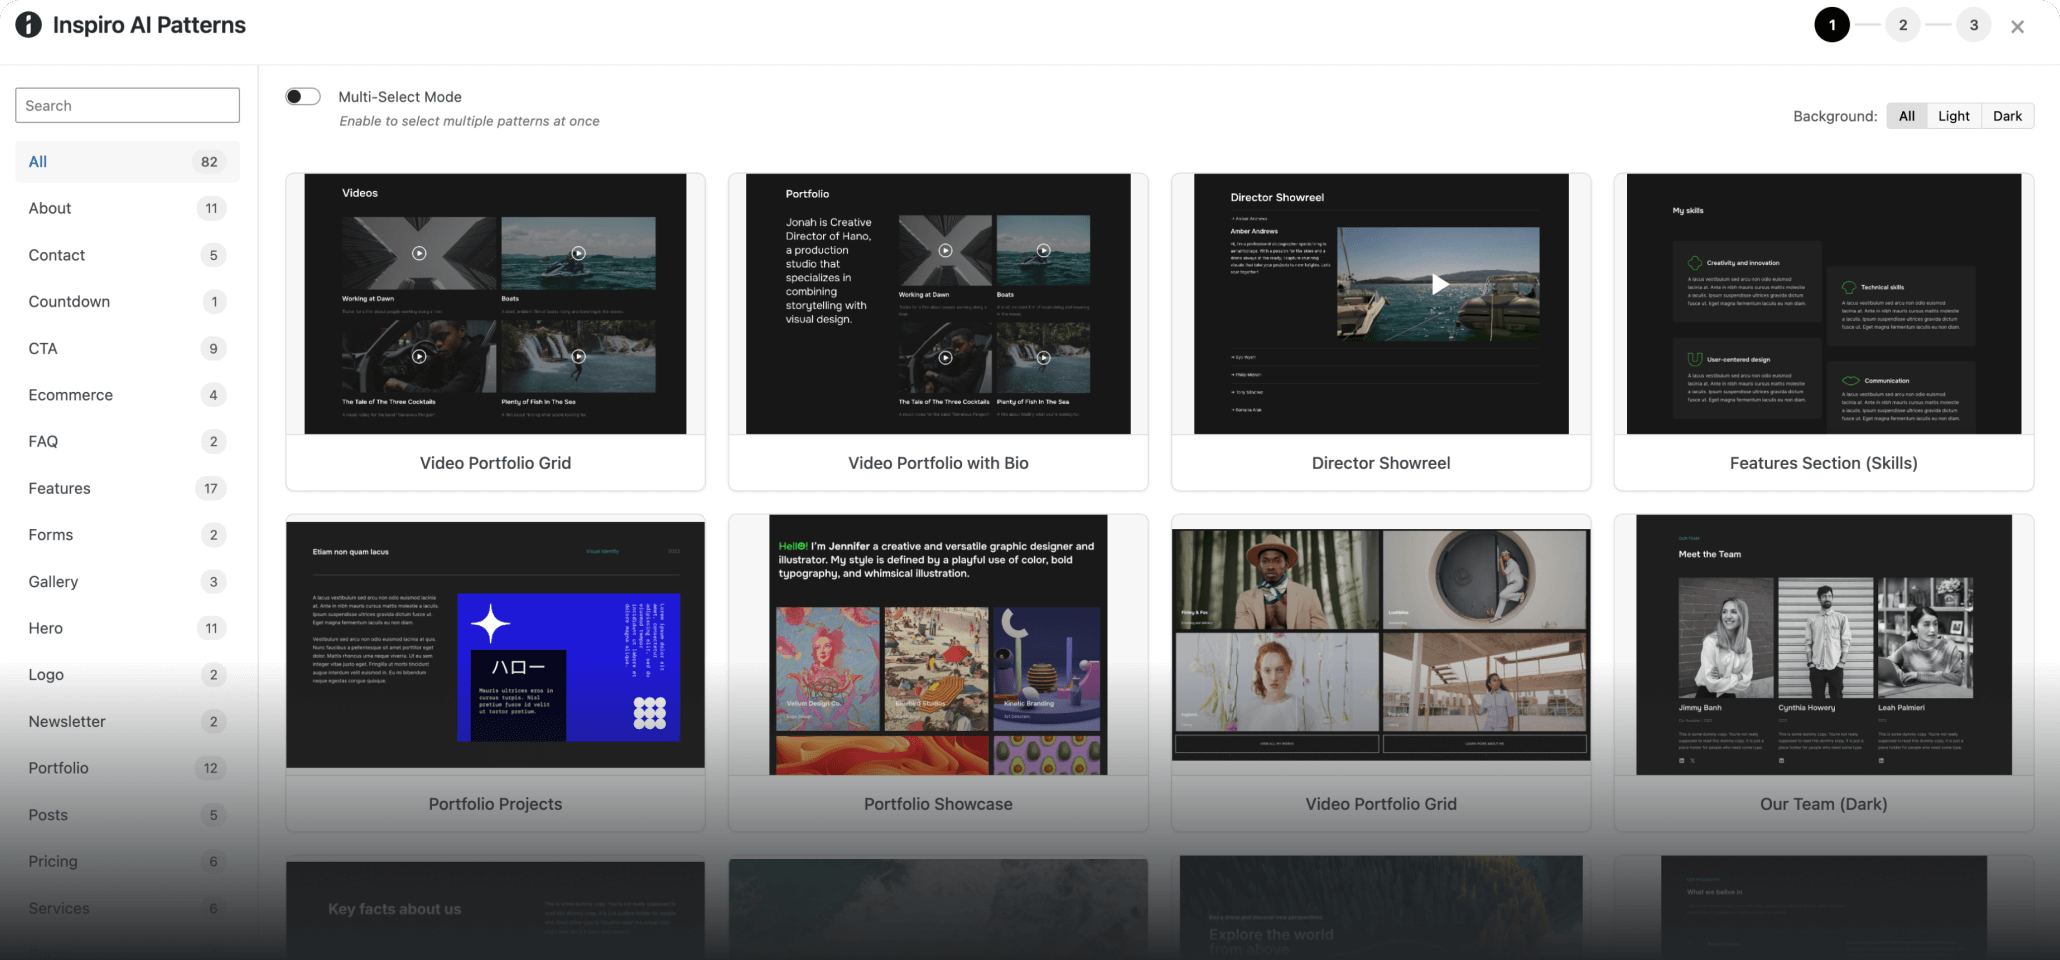
Task: Close the Inspiro AI Patterns dialog
Action: click(x=2017, y=27)
